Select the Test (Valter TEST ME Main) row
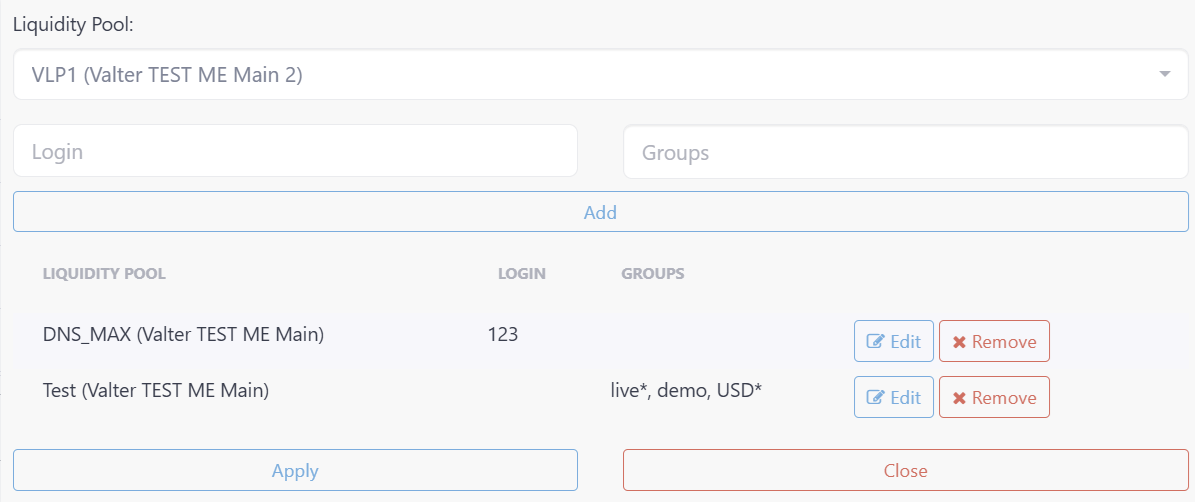The width and height of the screenshot is (1195, 502). 601,396
